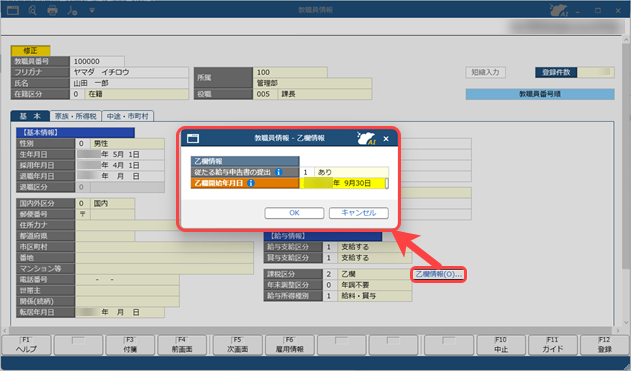Click the 賞与支給区分 code field
Viewport: 631px width, 371px height.
click(x=330, y=258)
